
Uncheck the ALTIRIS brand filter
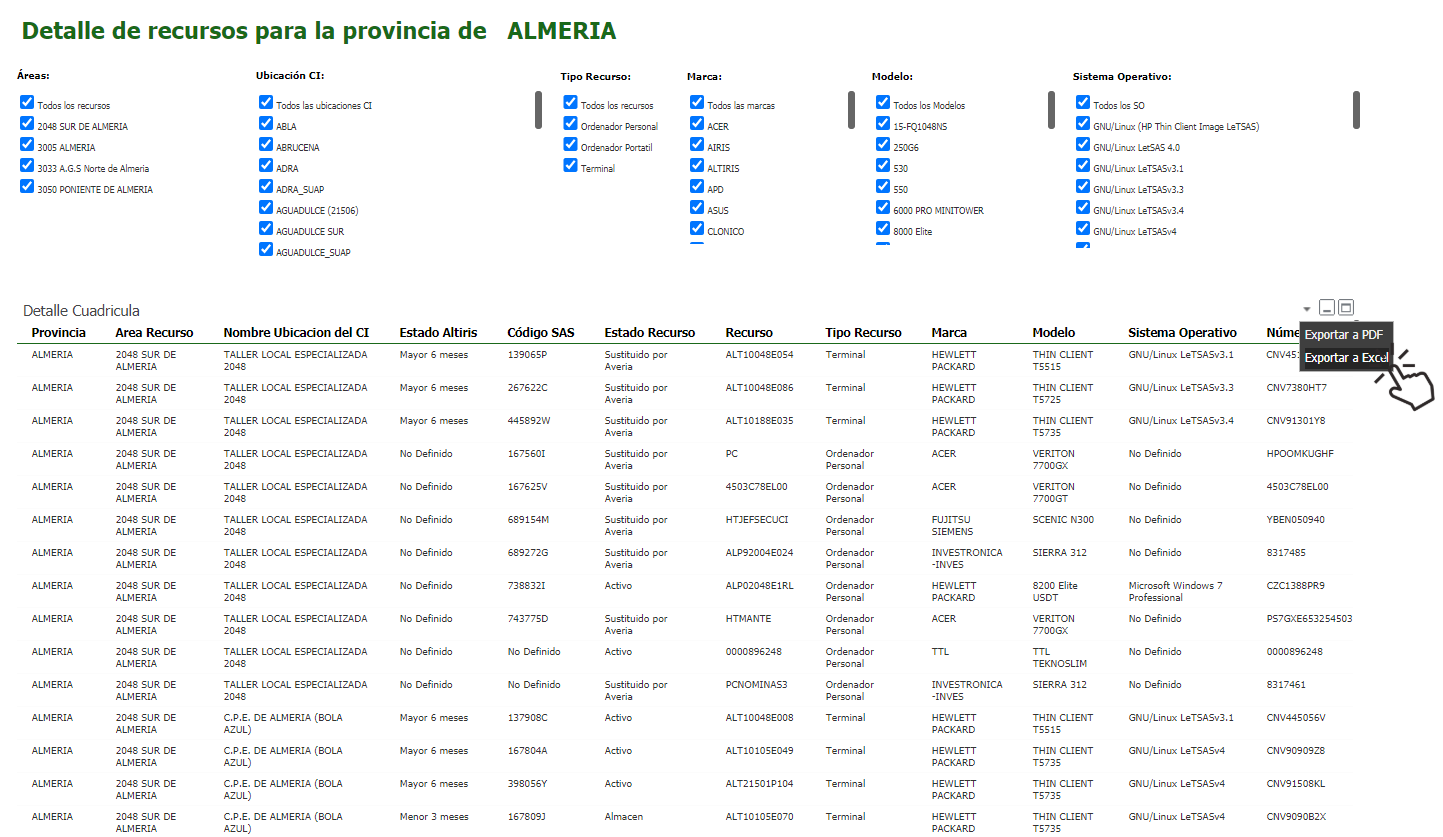click(x=697, y=165)
